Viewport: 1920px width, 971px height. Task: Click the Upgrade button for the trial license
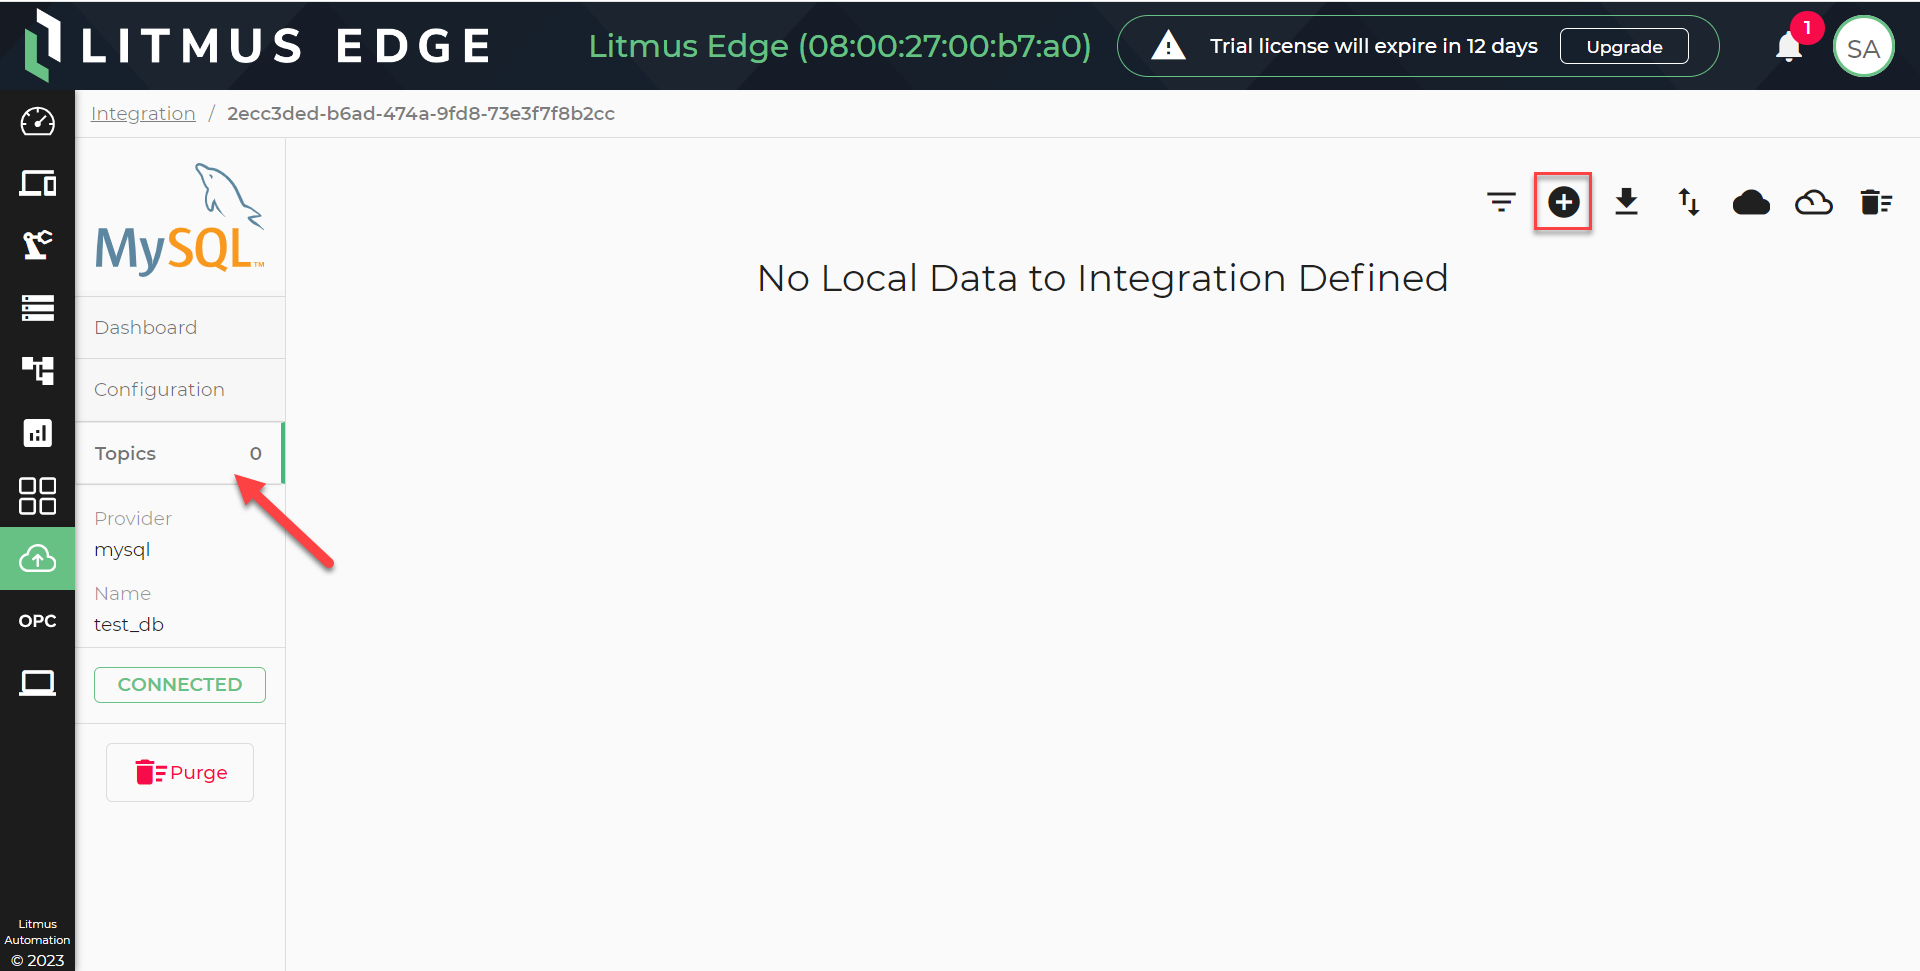[1623, 46]
